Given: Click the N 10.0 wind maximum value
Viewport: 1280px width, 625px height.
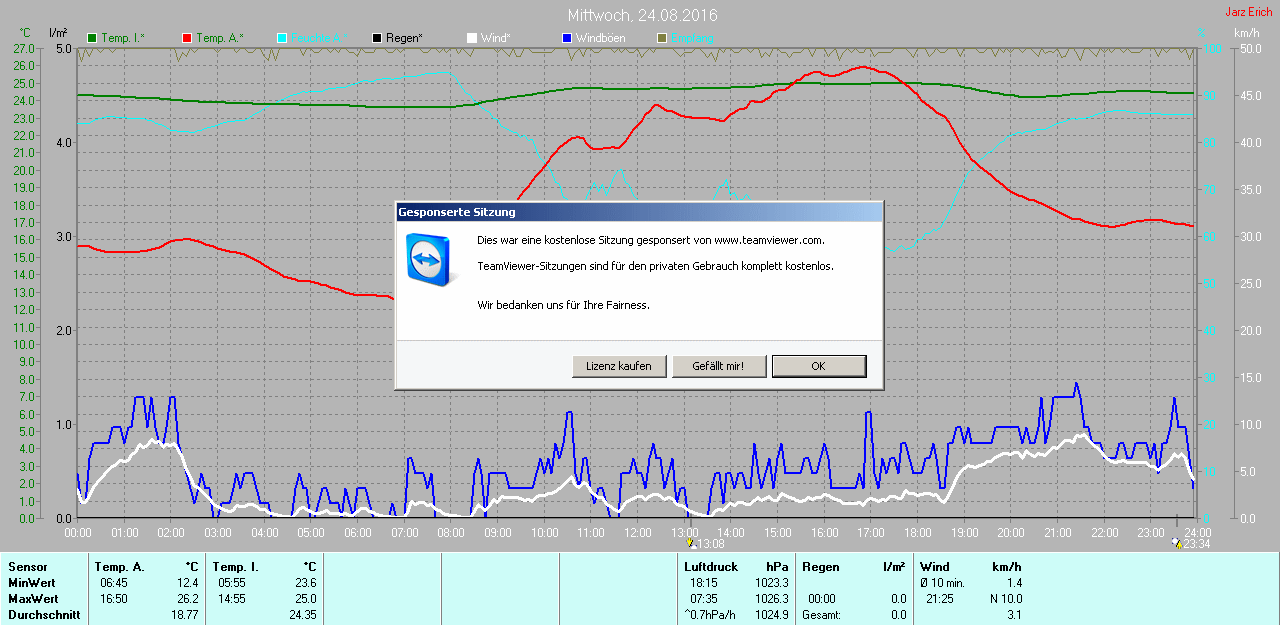Looking at the screenshot, I should coord(1004,599).
